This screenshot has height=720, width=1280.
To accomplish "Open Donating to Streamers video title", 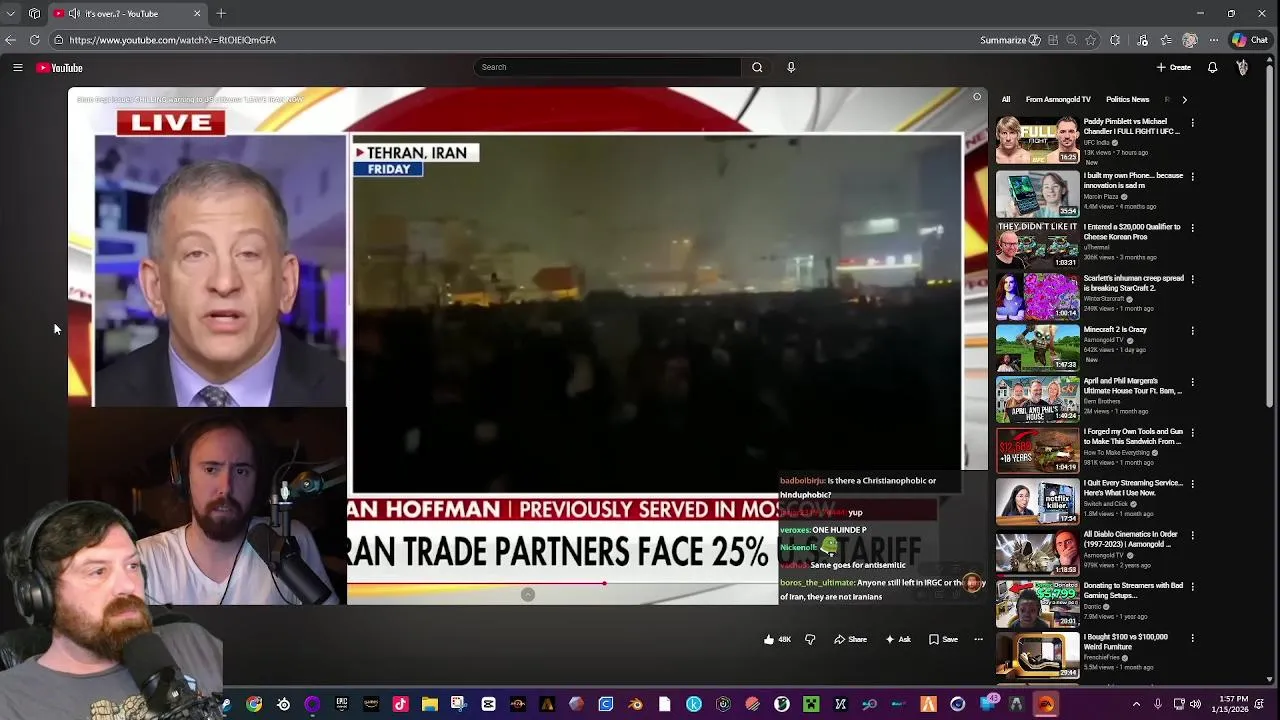I will pyautogui.click(x=1133, y=590).
